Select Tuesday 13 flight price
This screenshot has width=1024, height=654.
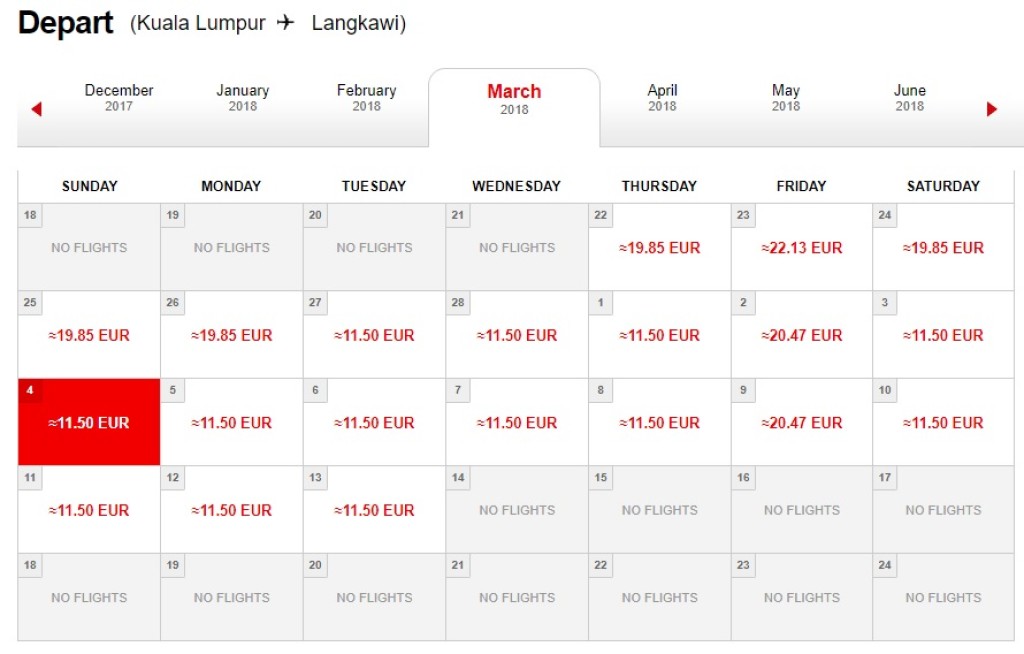point(374,510)
